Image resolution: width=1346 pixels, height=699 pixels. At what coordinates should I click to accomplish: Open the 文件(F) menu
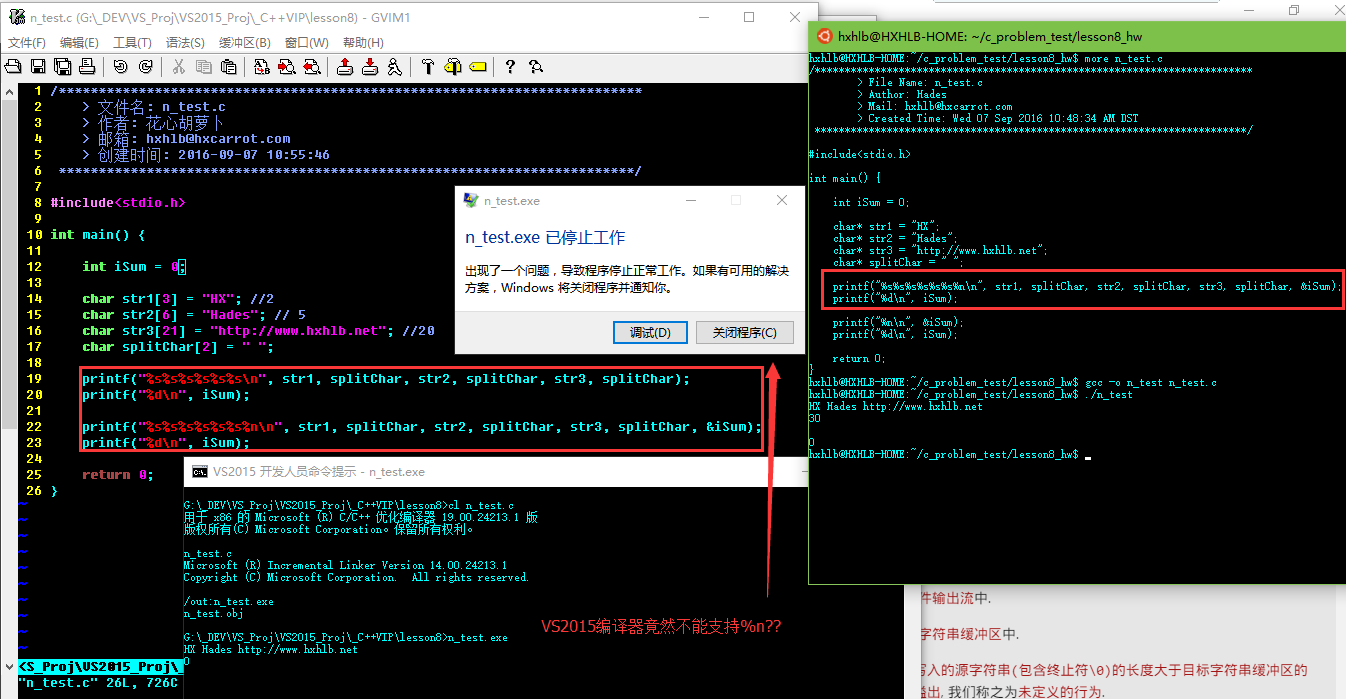(27, 43)
